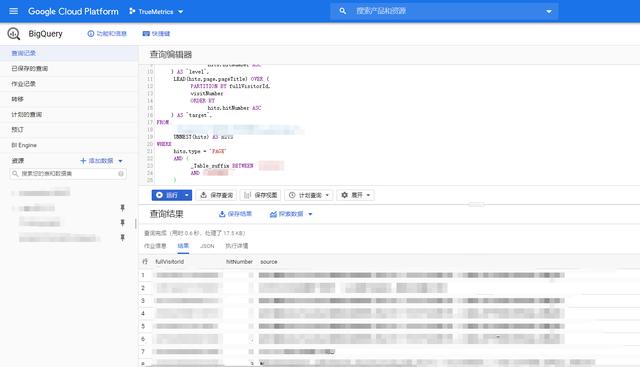Switch to the 作业信息 tab
The image size is (640, 367).
(155, 246)
